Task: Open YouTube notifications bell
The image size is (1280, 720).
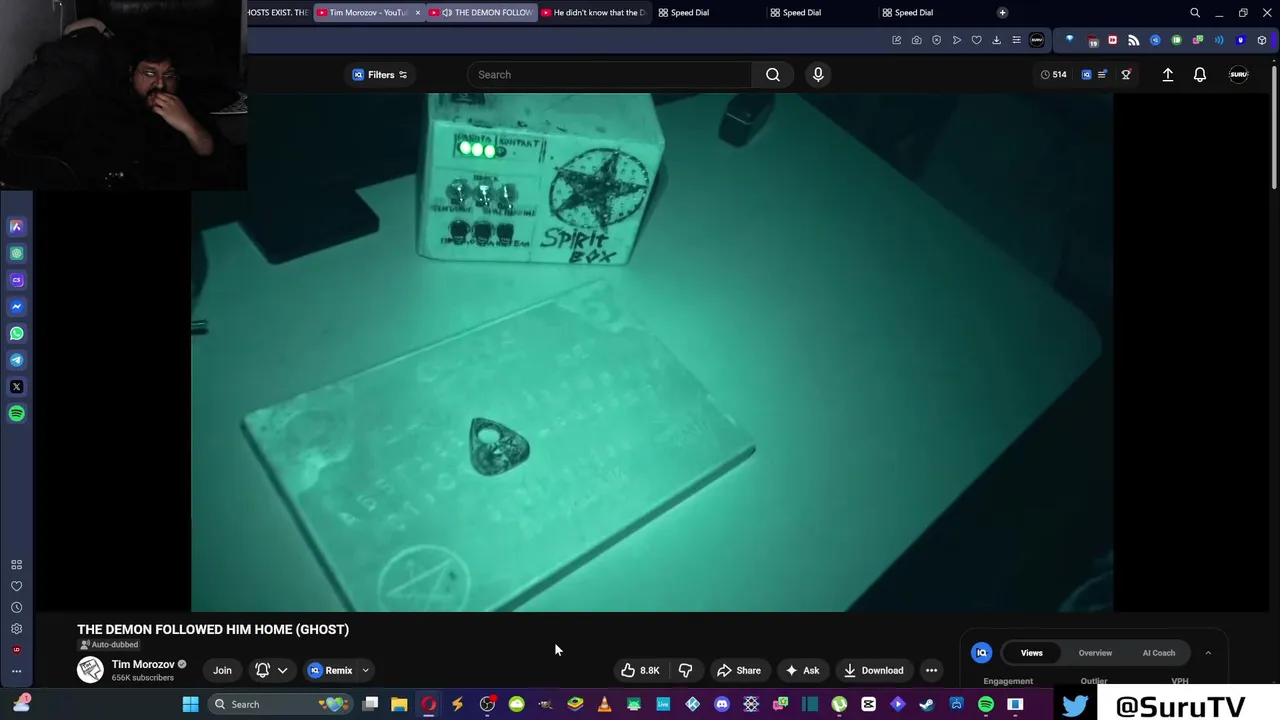Action: (1200, 74)
